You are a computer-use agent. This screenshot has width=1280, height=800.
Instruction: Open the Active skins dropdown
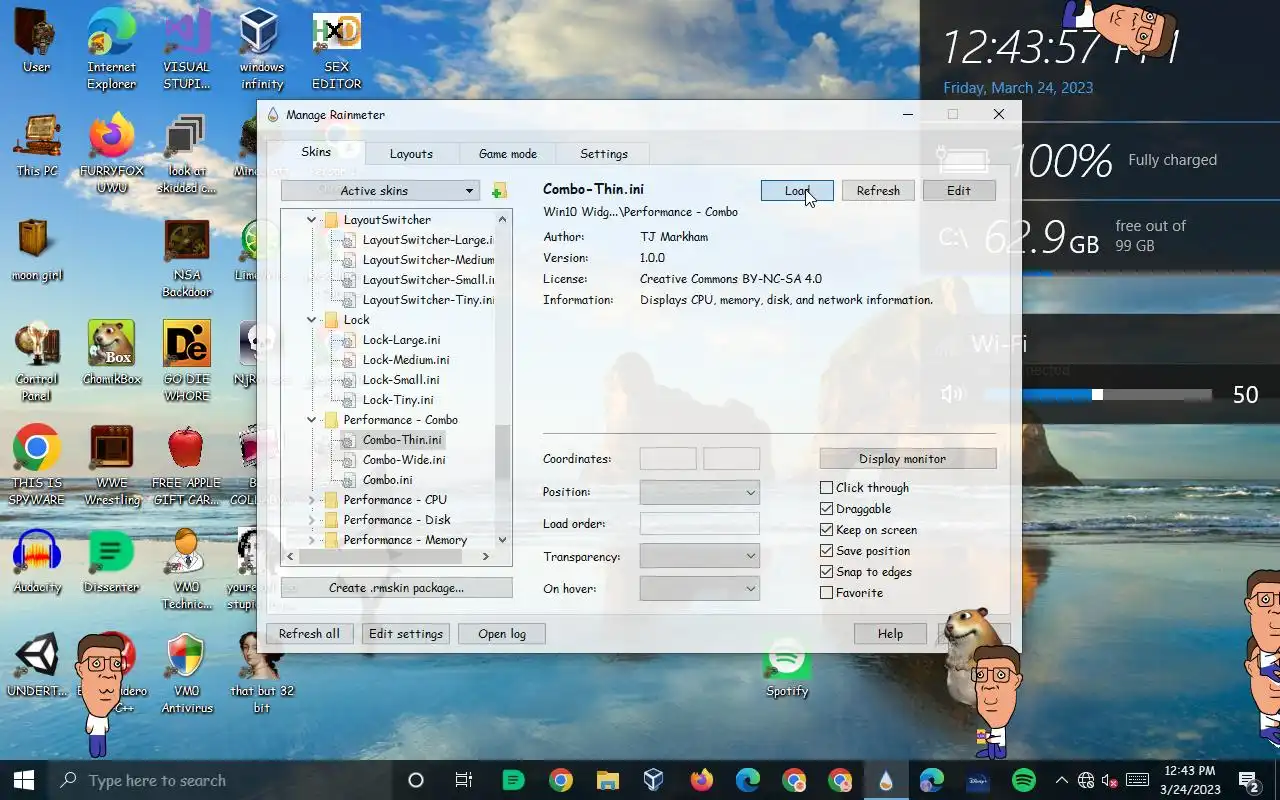(x=380, y=191)
